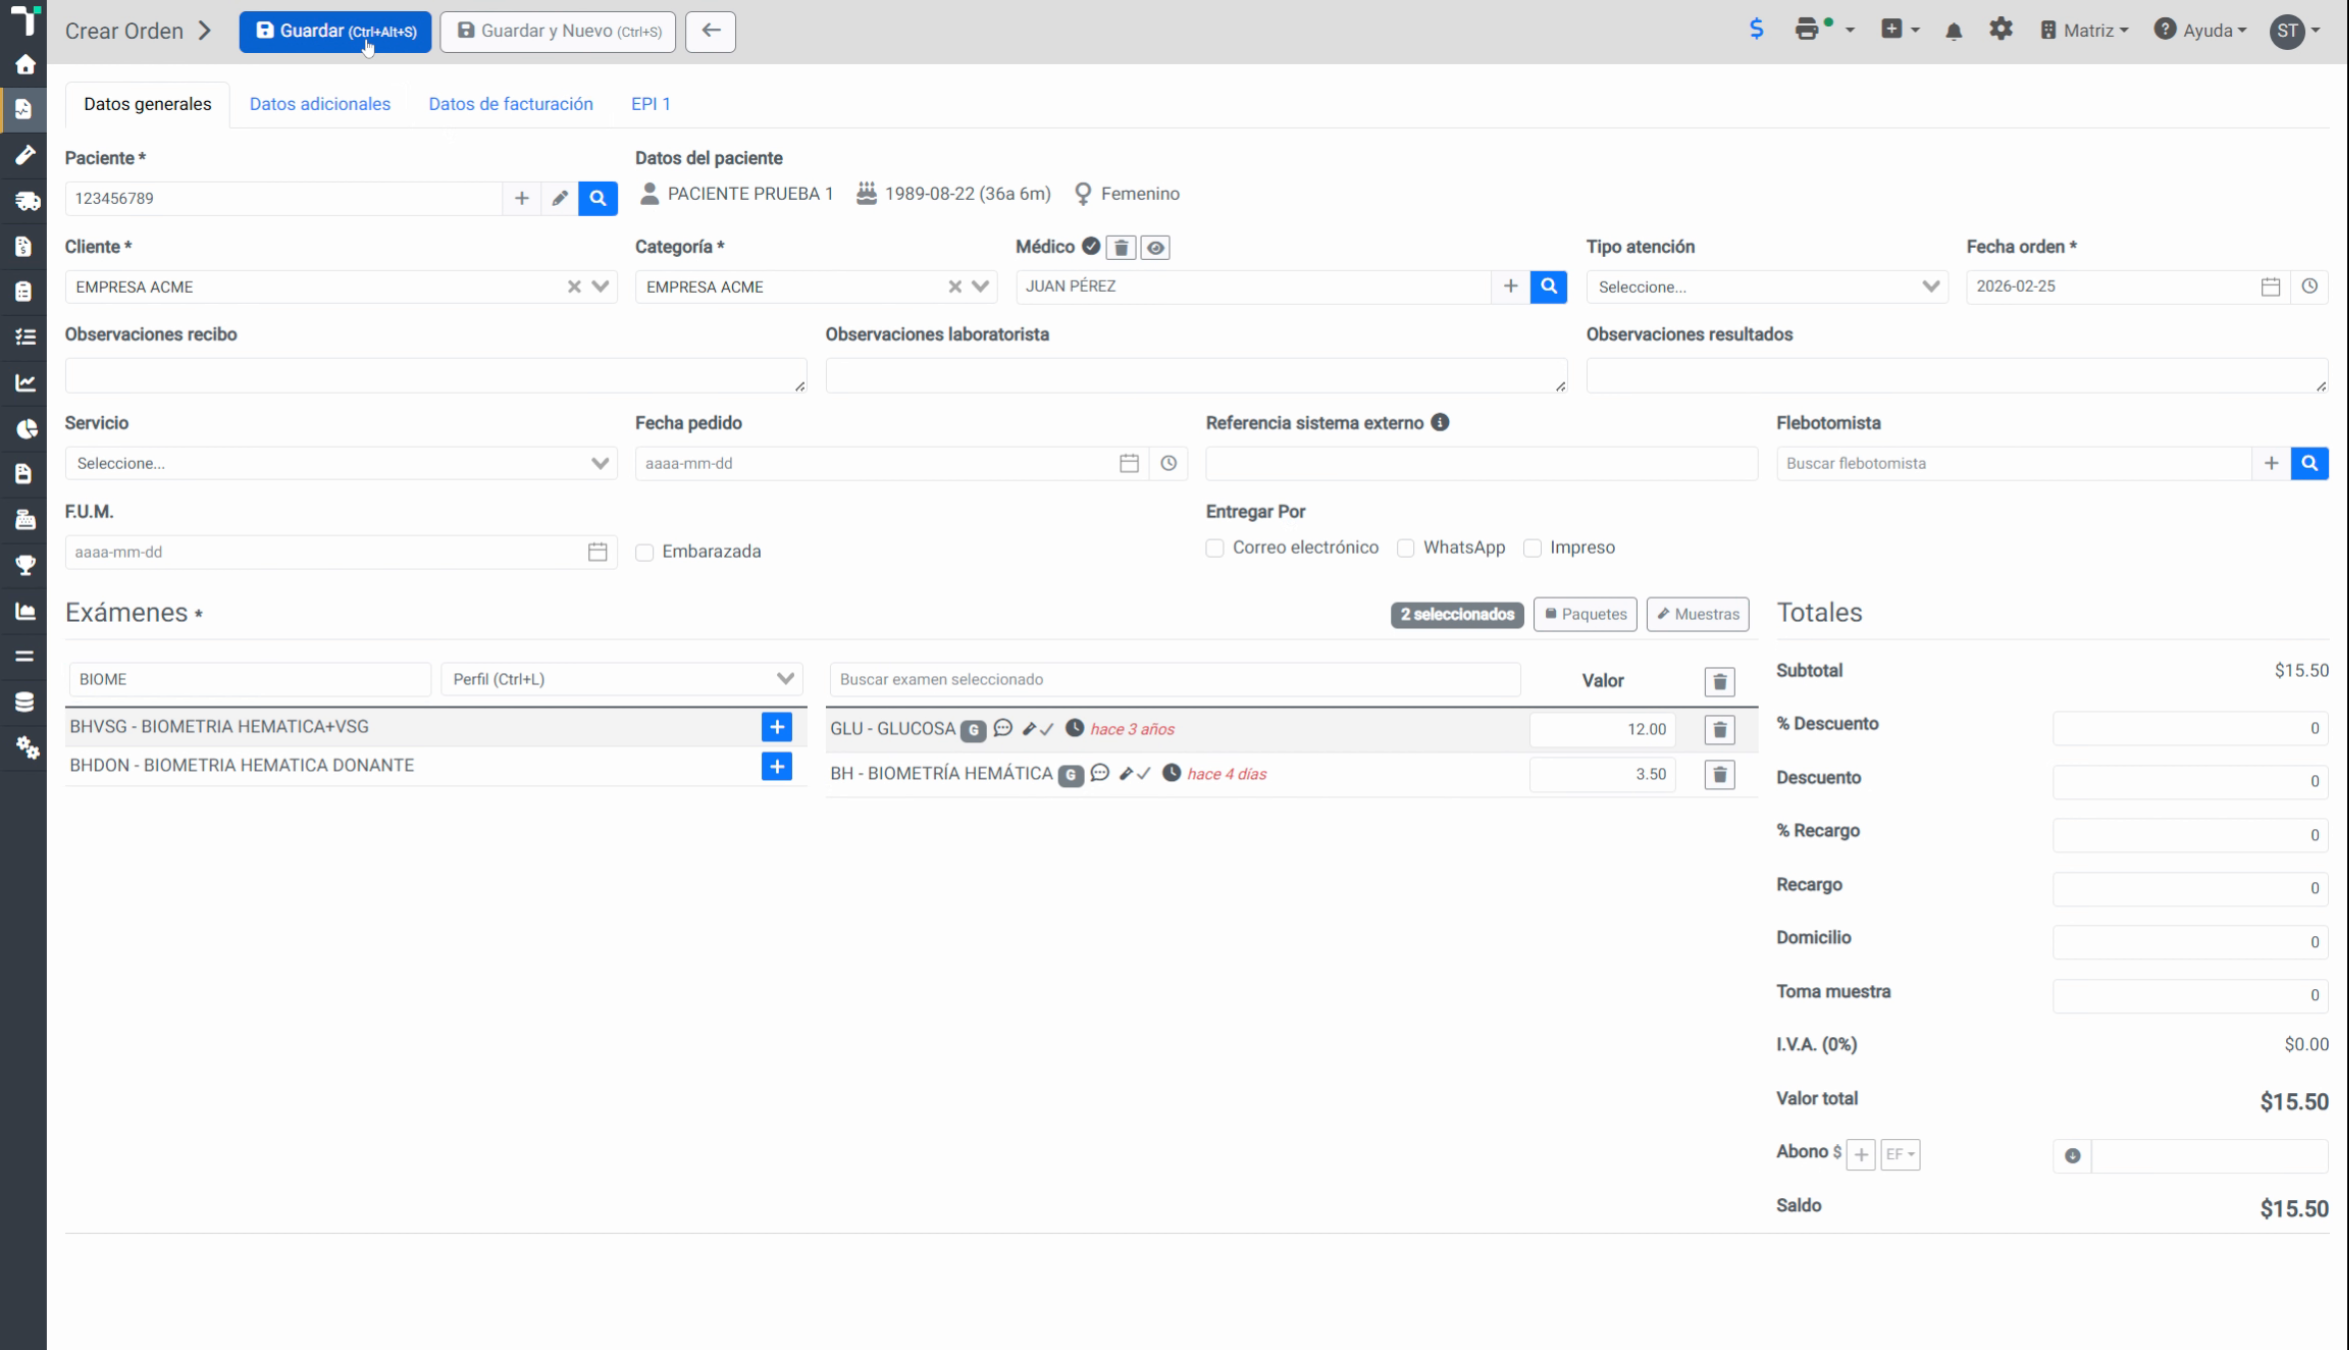2349x1350 pixels.
Task: Toggle the eye icon next to Médico
Action: point(1155,247)
